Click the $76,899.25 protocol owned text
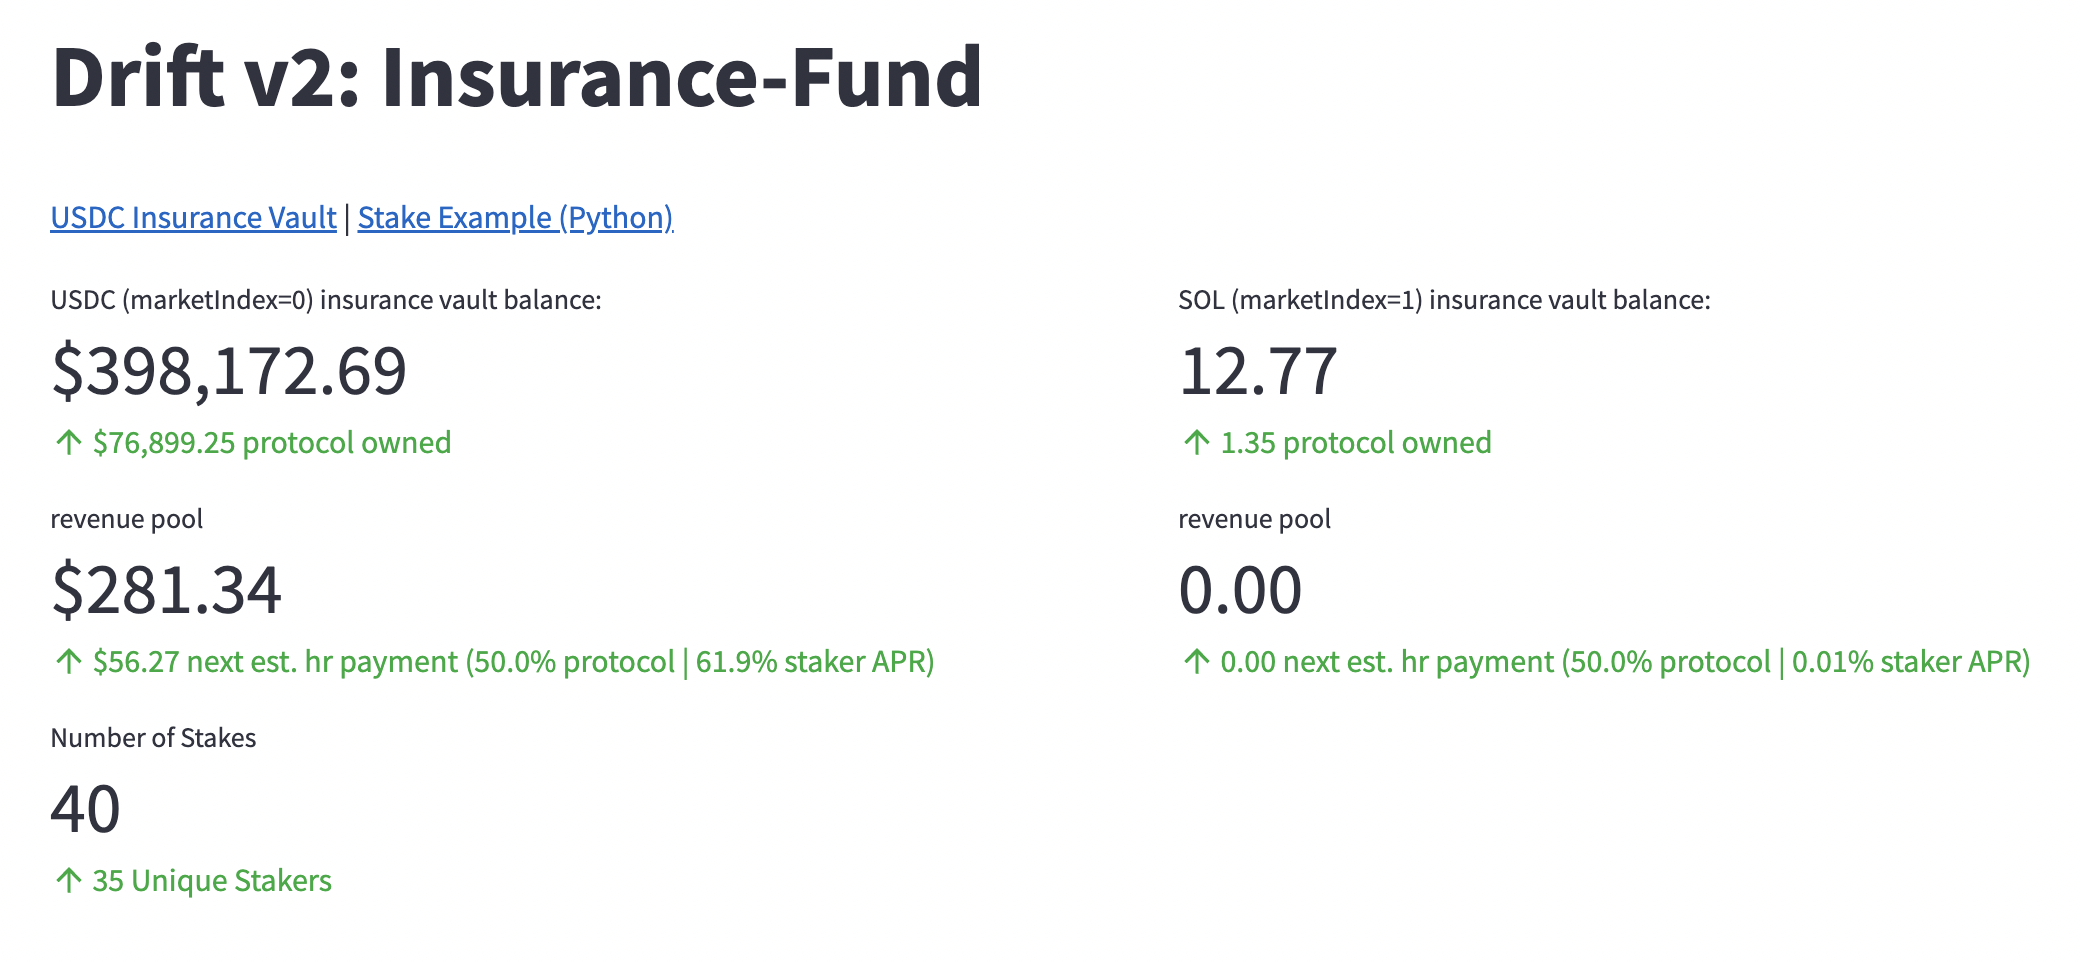2080x962 pixels. 272,443
